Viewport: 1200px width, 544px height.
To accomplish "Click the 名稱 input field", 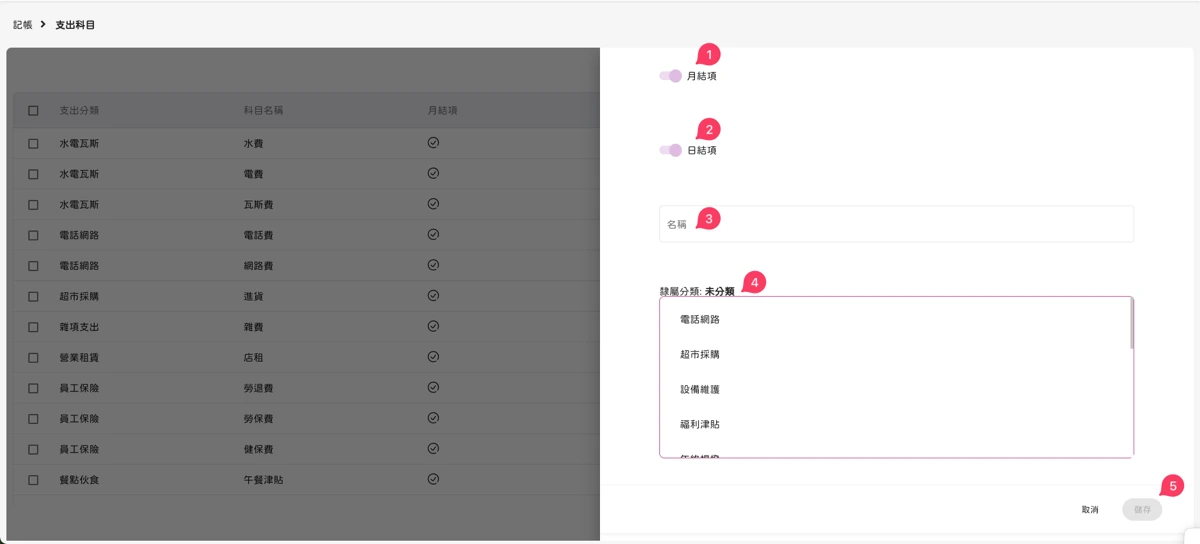I will tap(896, 224).
